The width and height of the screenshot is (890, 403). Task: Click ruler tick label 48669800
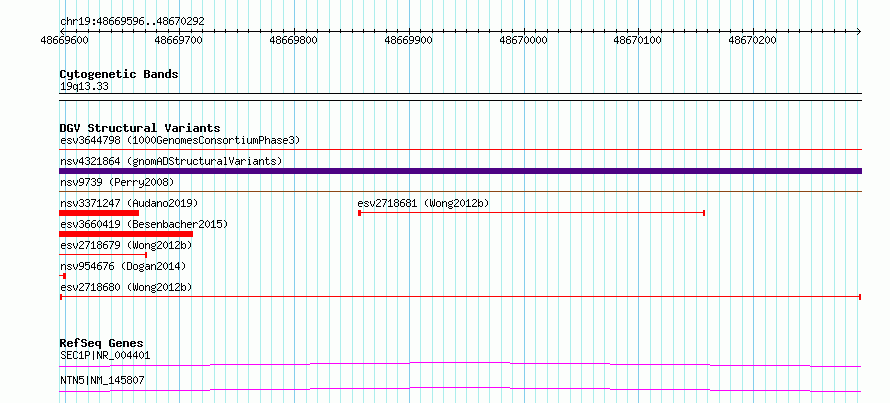[293, 41]
